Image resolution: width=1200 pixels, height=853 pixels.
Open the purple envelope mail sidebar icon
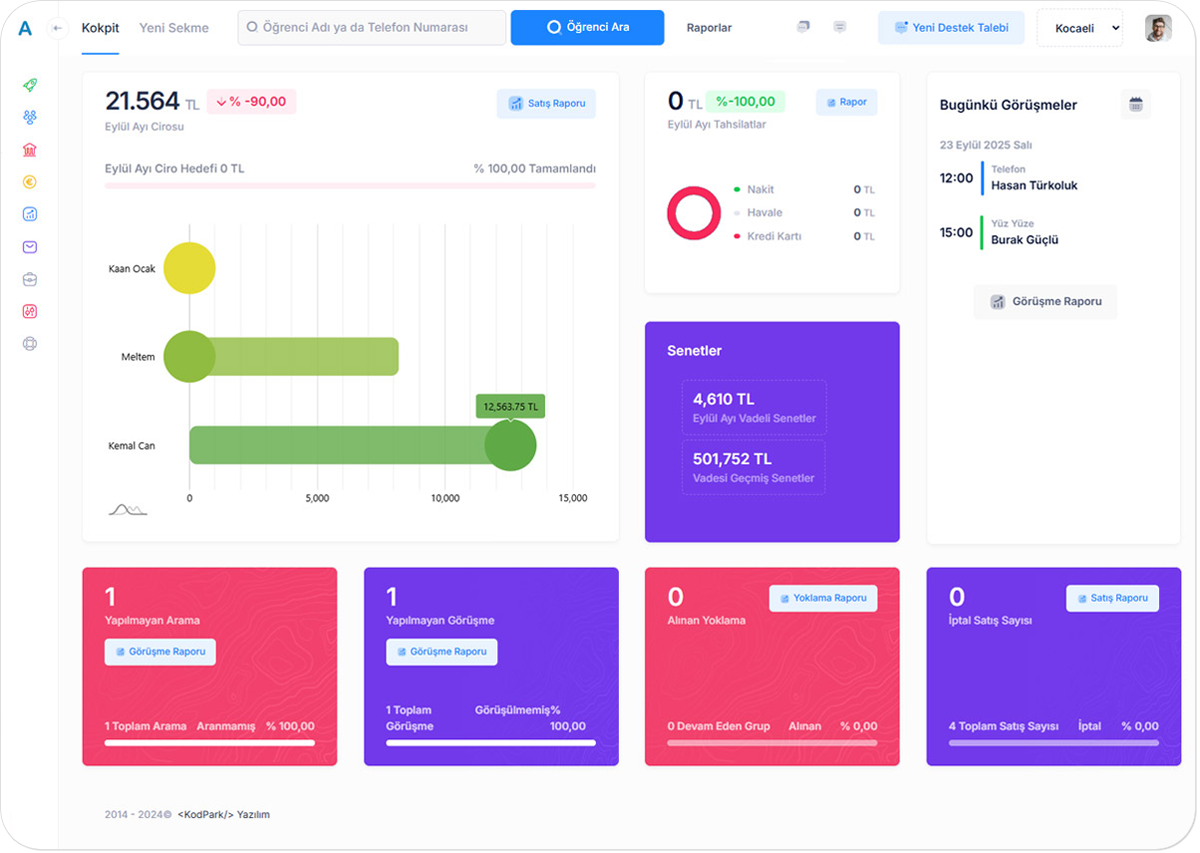(30, 247)
